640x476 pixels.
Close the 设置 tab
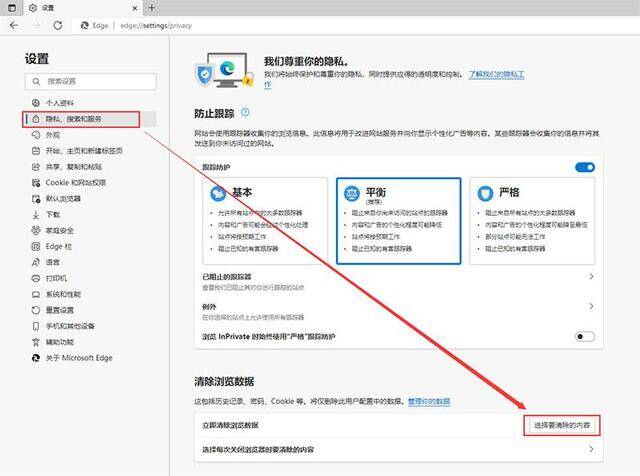135,8
